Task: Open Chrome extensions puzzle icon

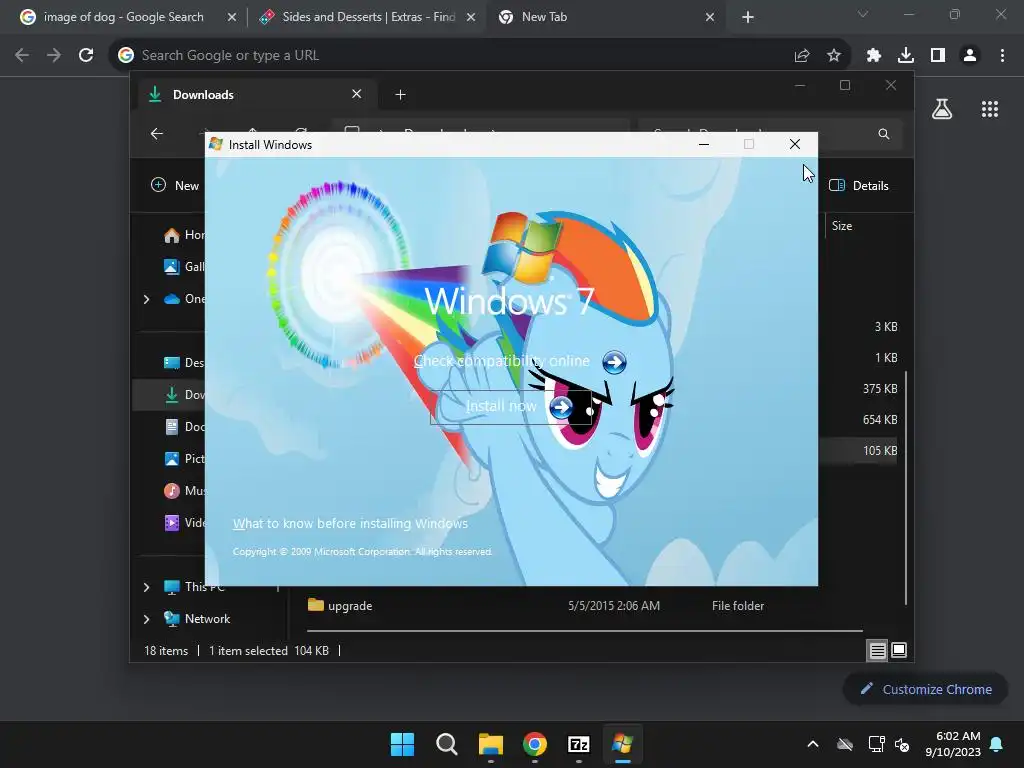Action: point(874,56)
